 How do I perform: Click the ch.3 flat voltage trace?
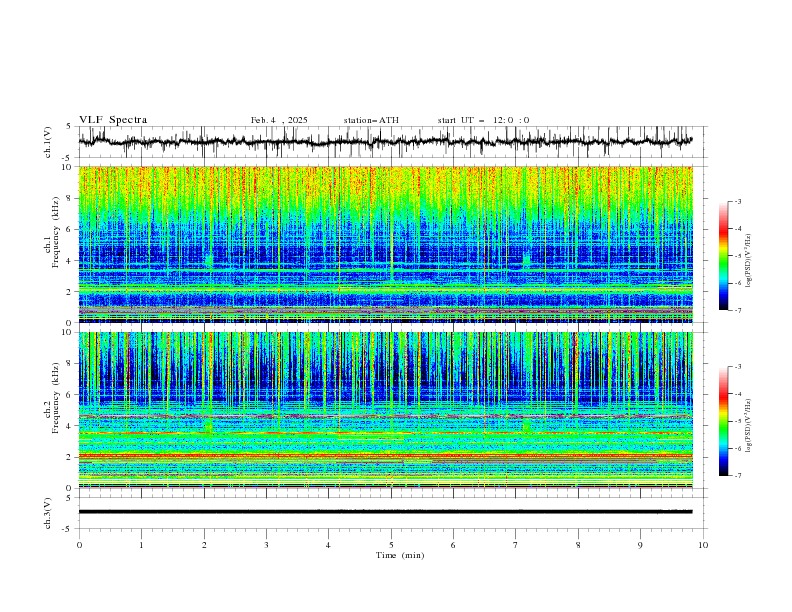click(x=385, y=512)
